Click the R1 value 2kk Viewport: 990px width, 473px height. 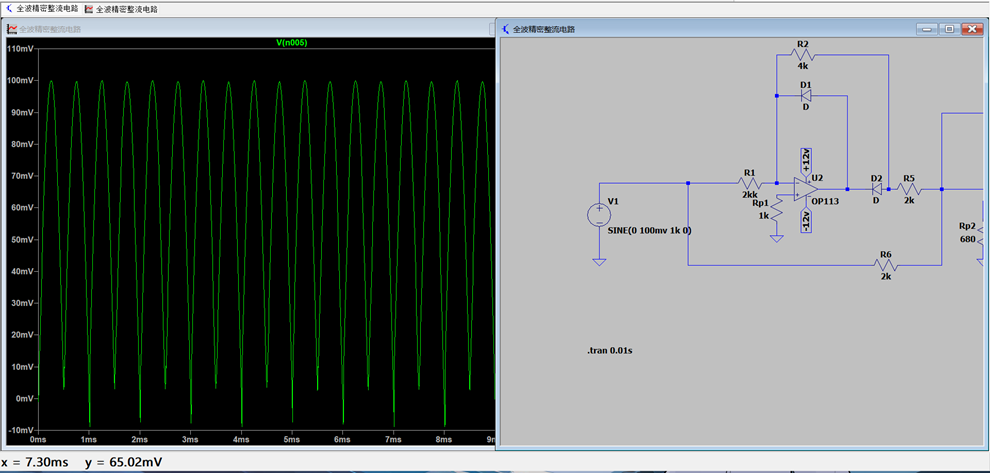coord(750,195)
